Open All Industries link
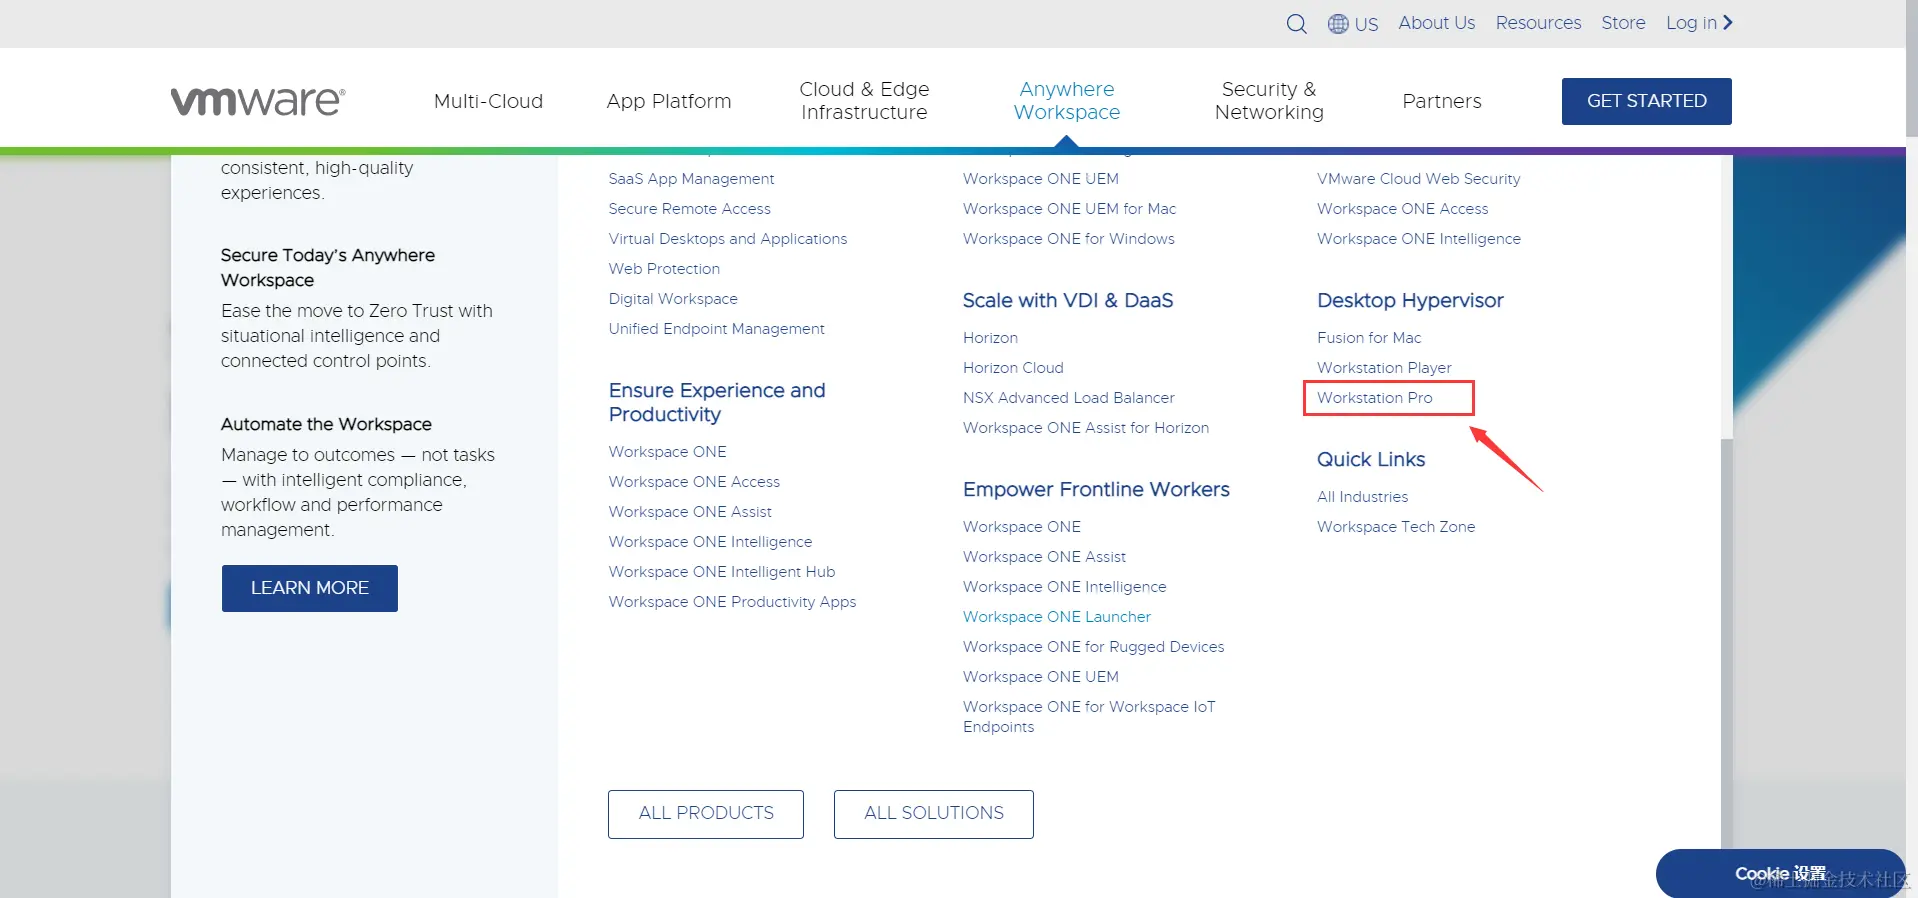This screenshot has height=898, width=1918. point(1362,497)
